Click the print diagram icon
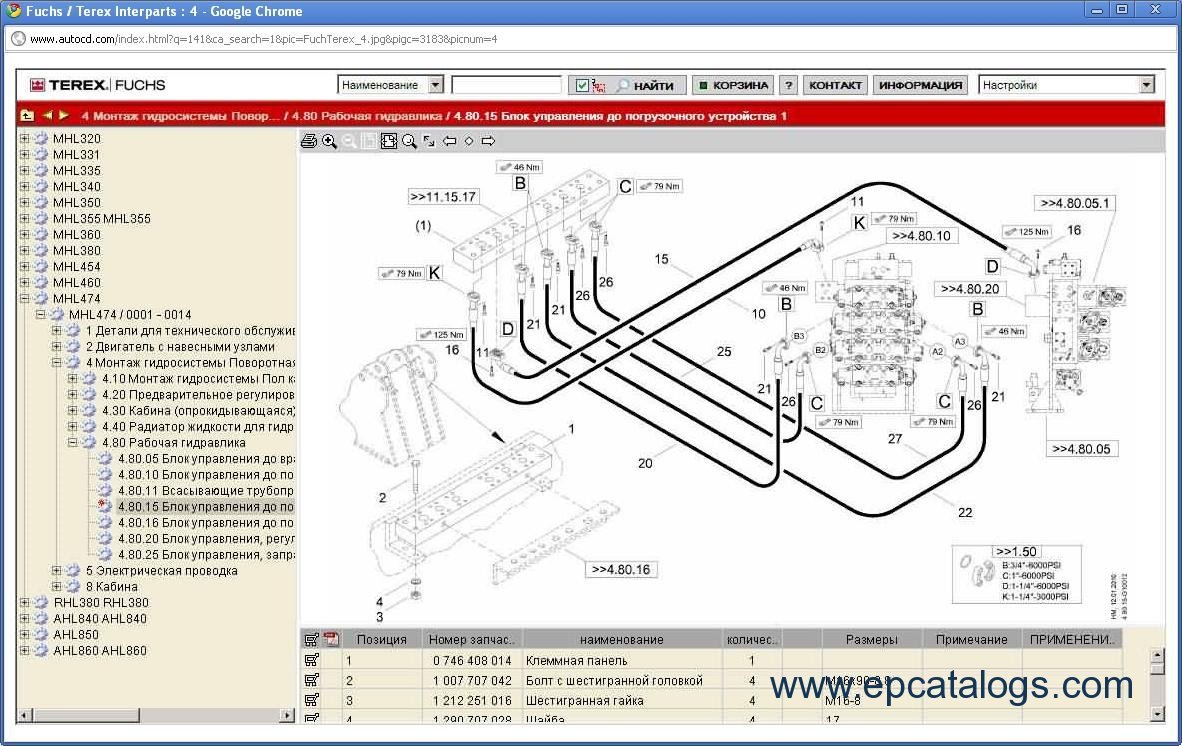The width and height of the screenshot is (1182, 746). pos(309,141)
